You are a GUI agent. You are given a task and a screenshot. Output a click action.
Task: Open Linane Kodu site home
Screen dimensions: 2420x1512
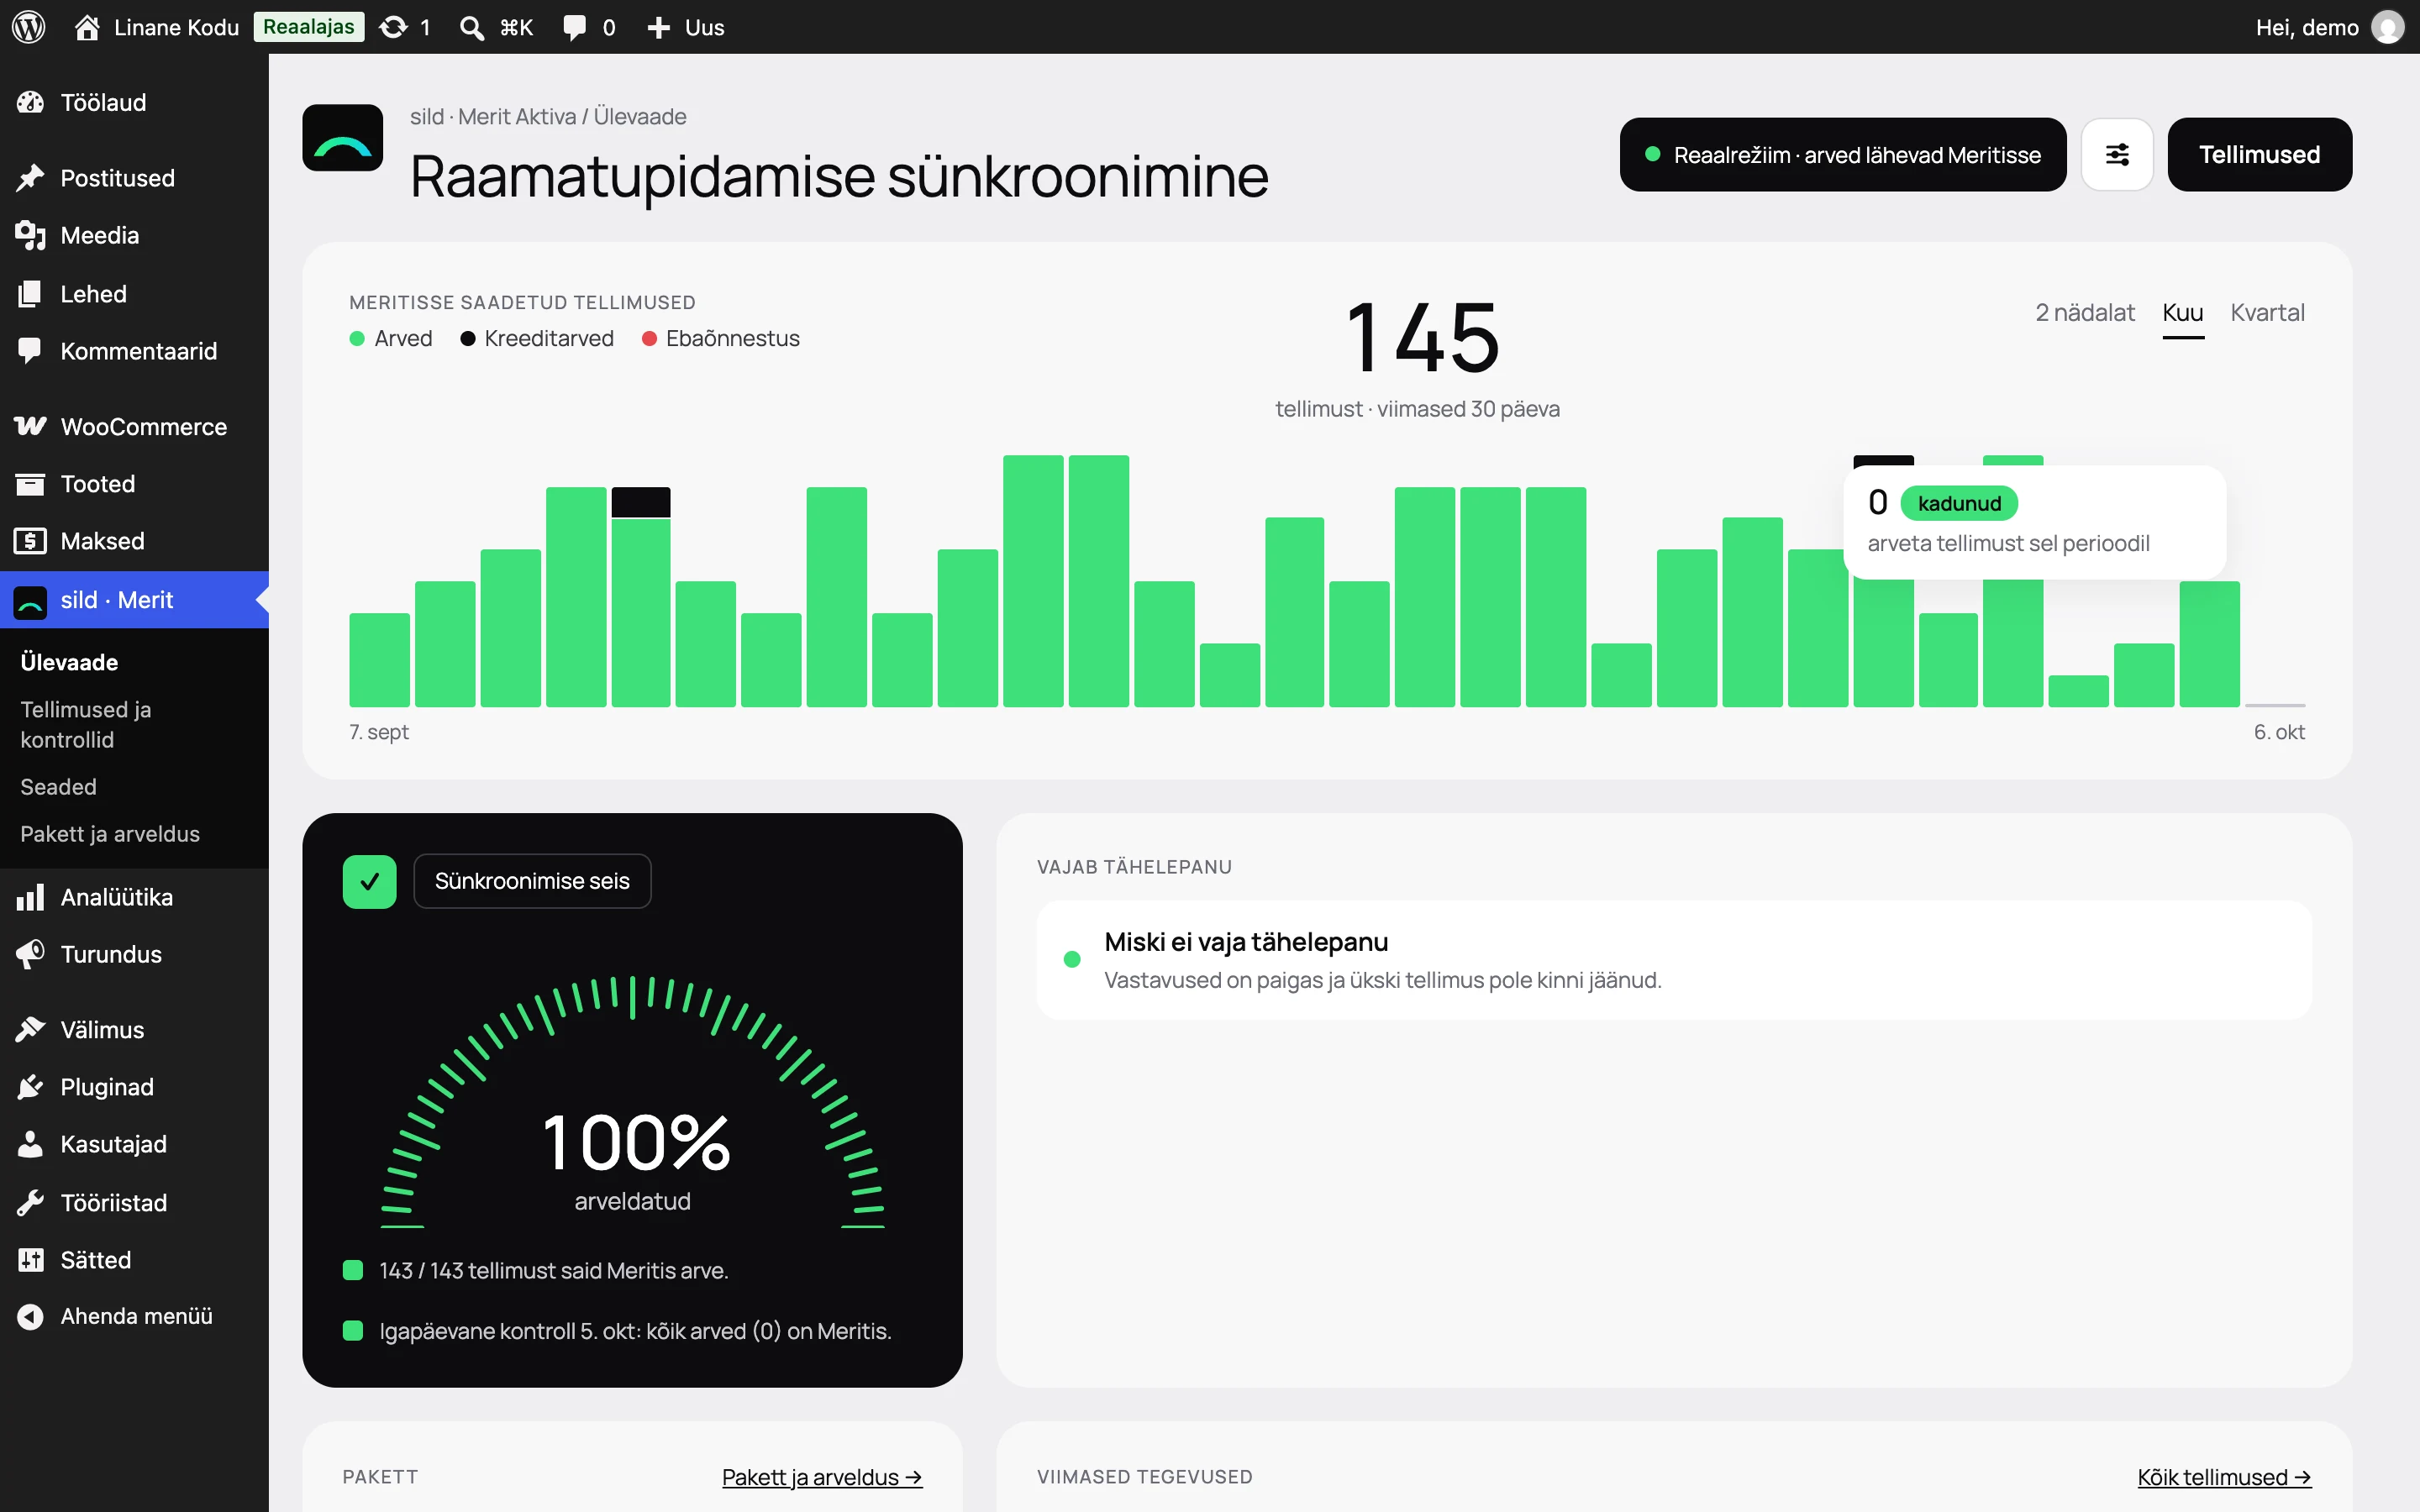point(157,27)
